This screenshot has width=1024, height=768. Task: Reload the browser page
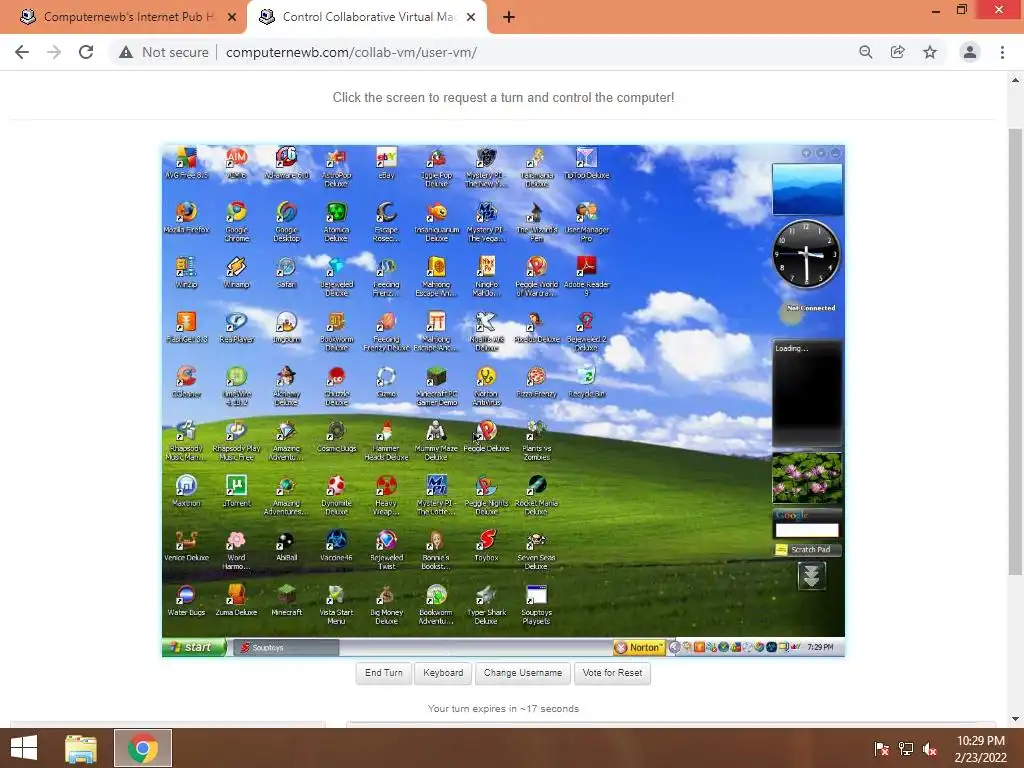pos(86,52)
